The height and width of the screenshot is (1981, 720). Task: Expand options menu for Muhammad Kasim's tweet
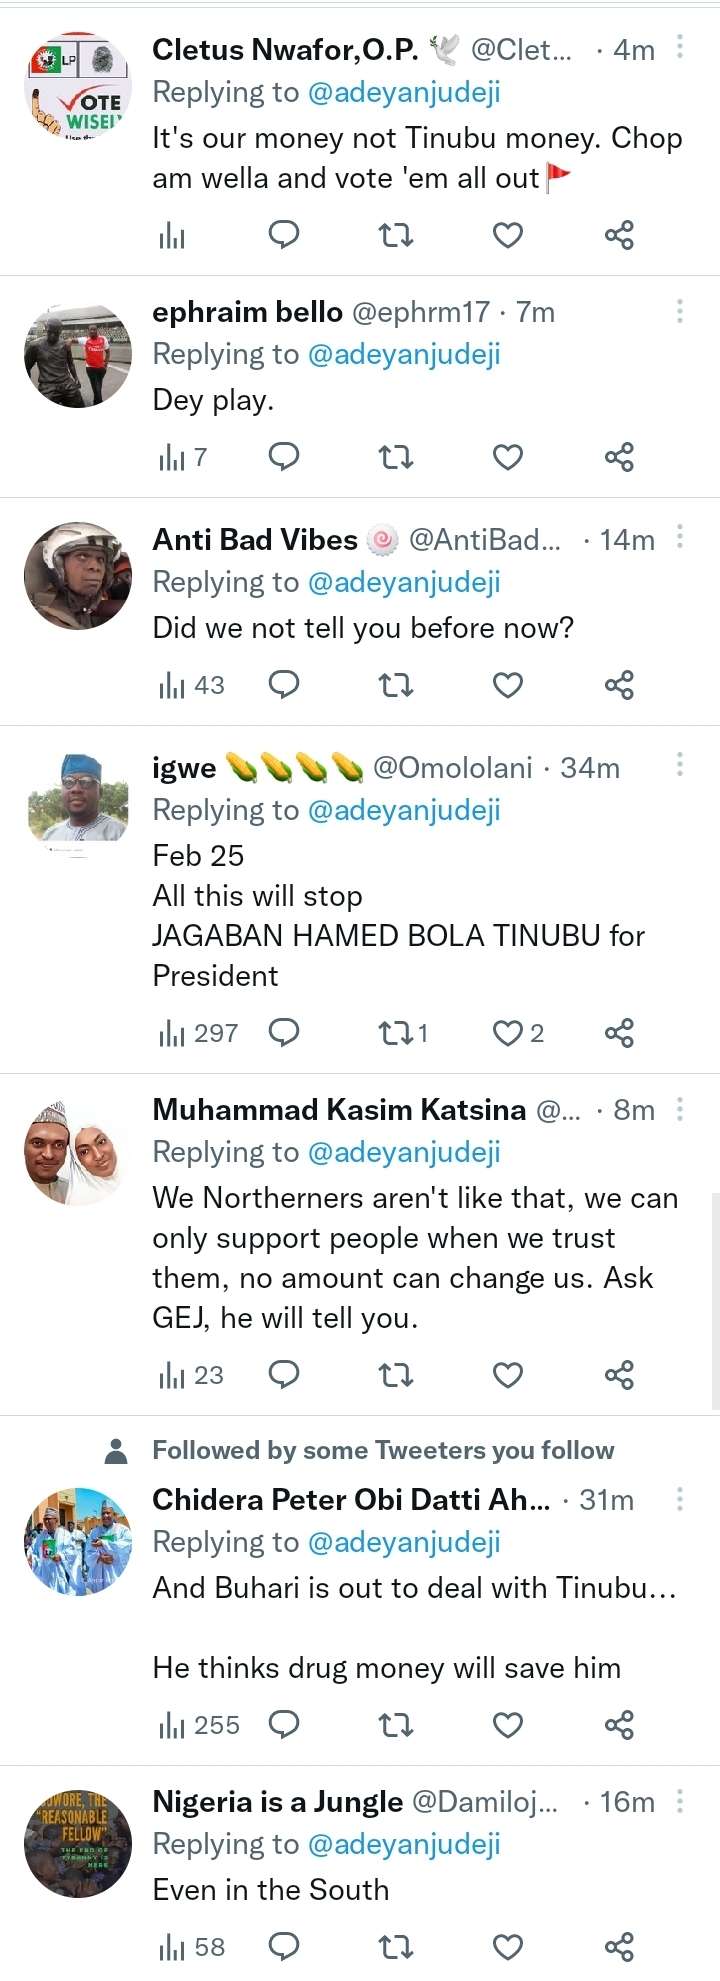tap(680, 1109)
